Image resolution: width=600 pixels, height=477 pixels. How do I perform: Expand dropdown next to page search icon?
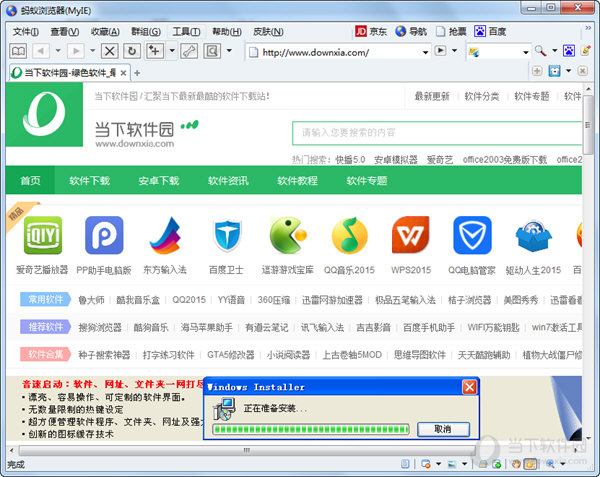[x=229, y=50]
